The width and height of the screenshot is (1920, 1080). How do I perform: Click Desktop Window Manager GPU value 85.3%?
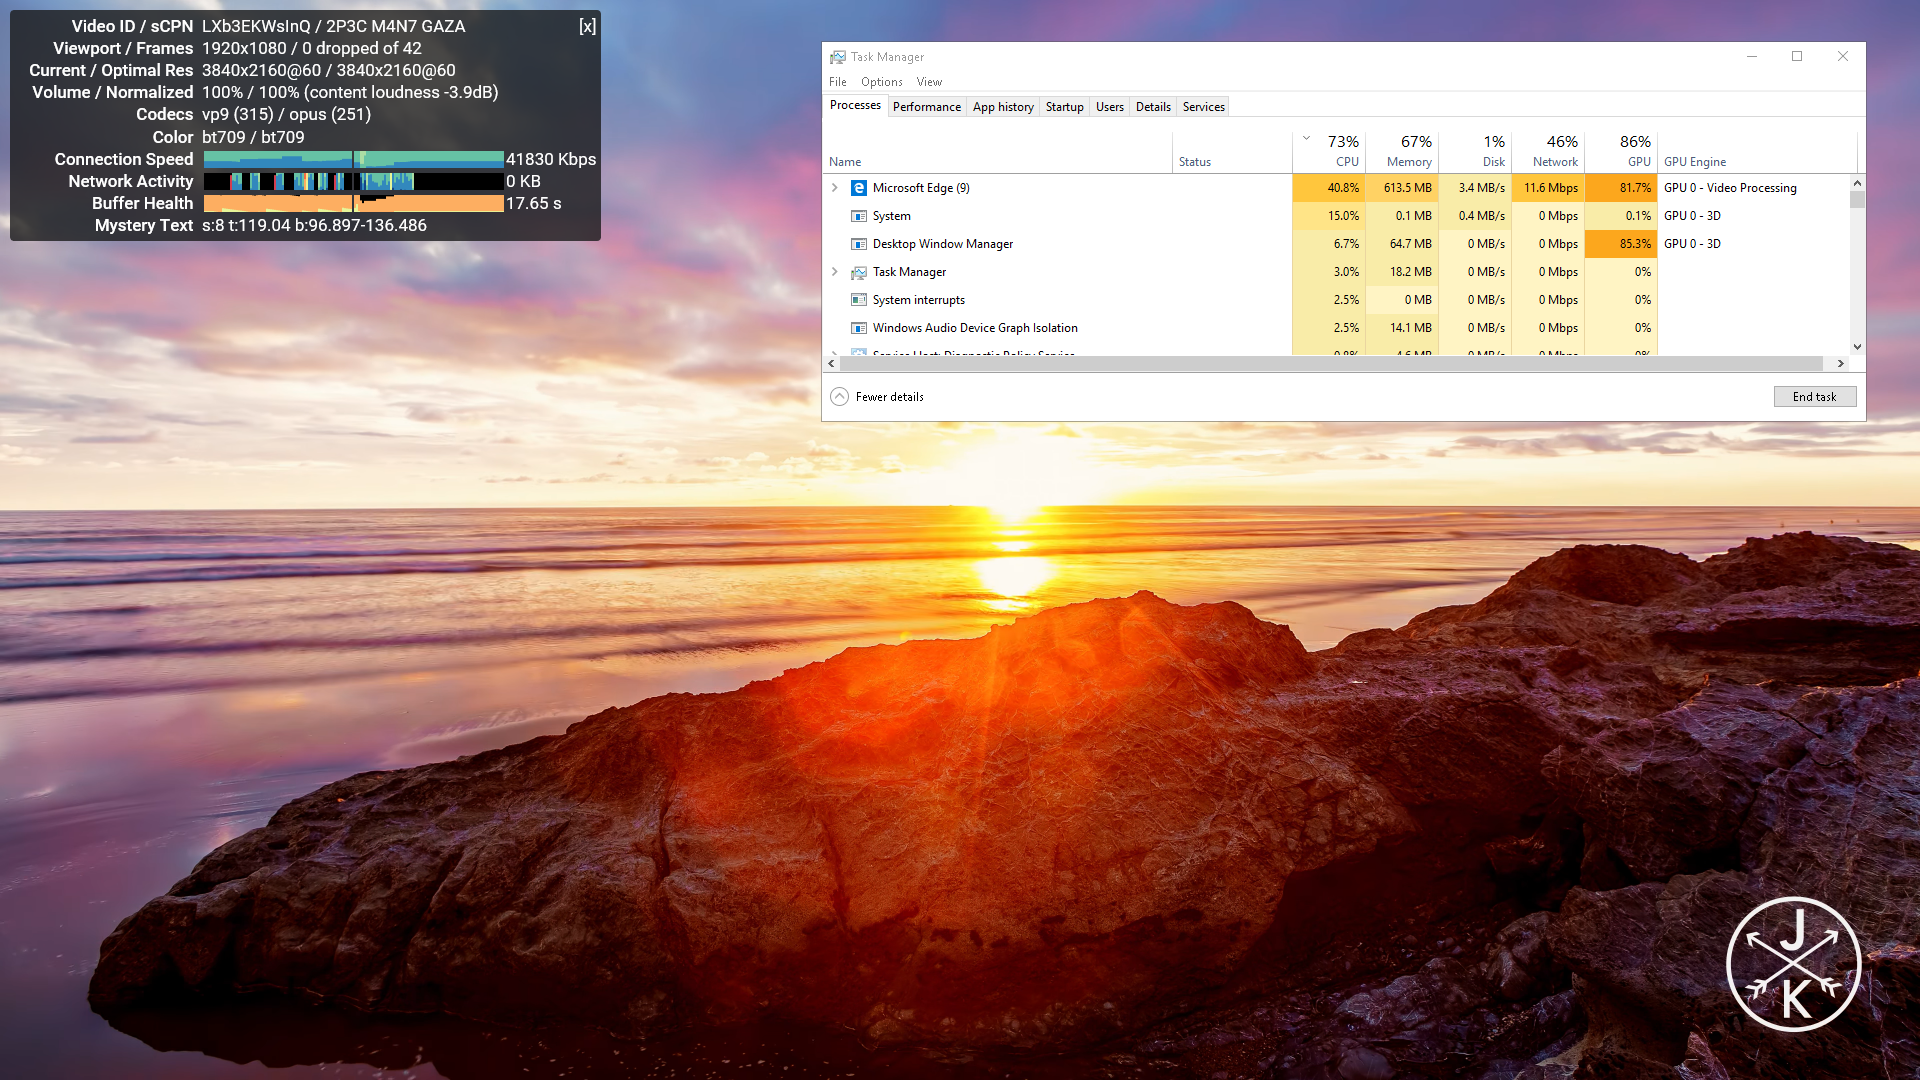click(x=1621, y=244)
